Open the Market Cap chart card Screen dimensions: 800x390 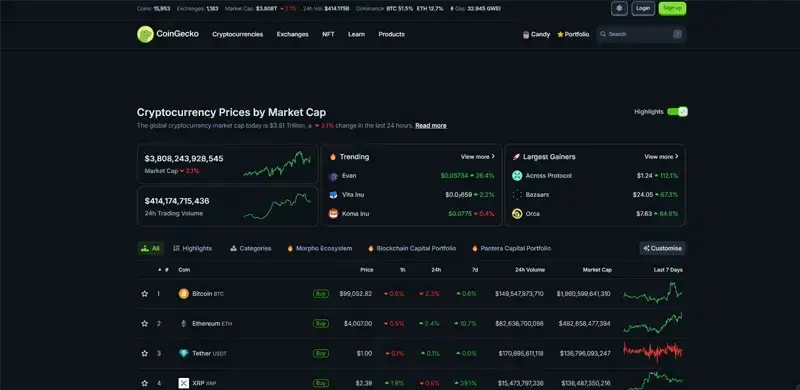(228, 164)
